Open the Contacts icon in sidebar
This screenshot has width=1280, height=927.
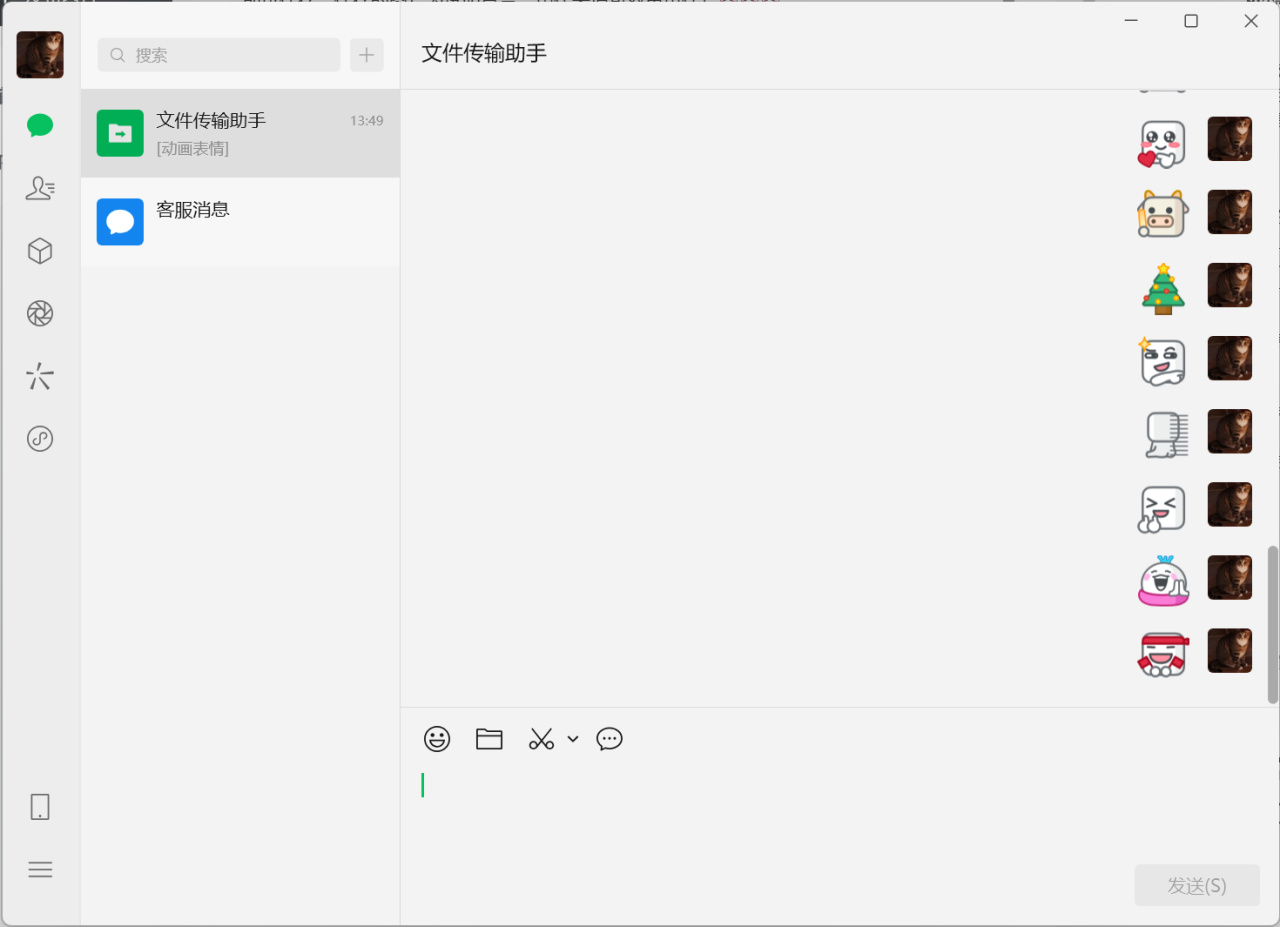(x=40, y=188)
